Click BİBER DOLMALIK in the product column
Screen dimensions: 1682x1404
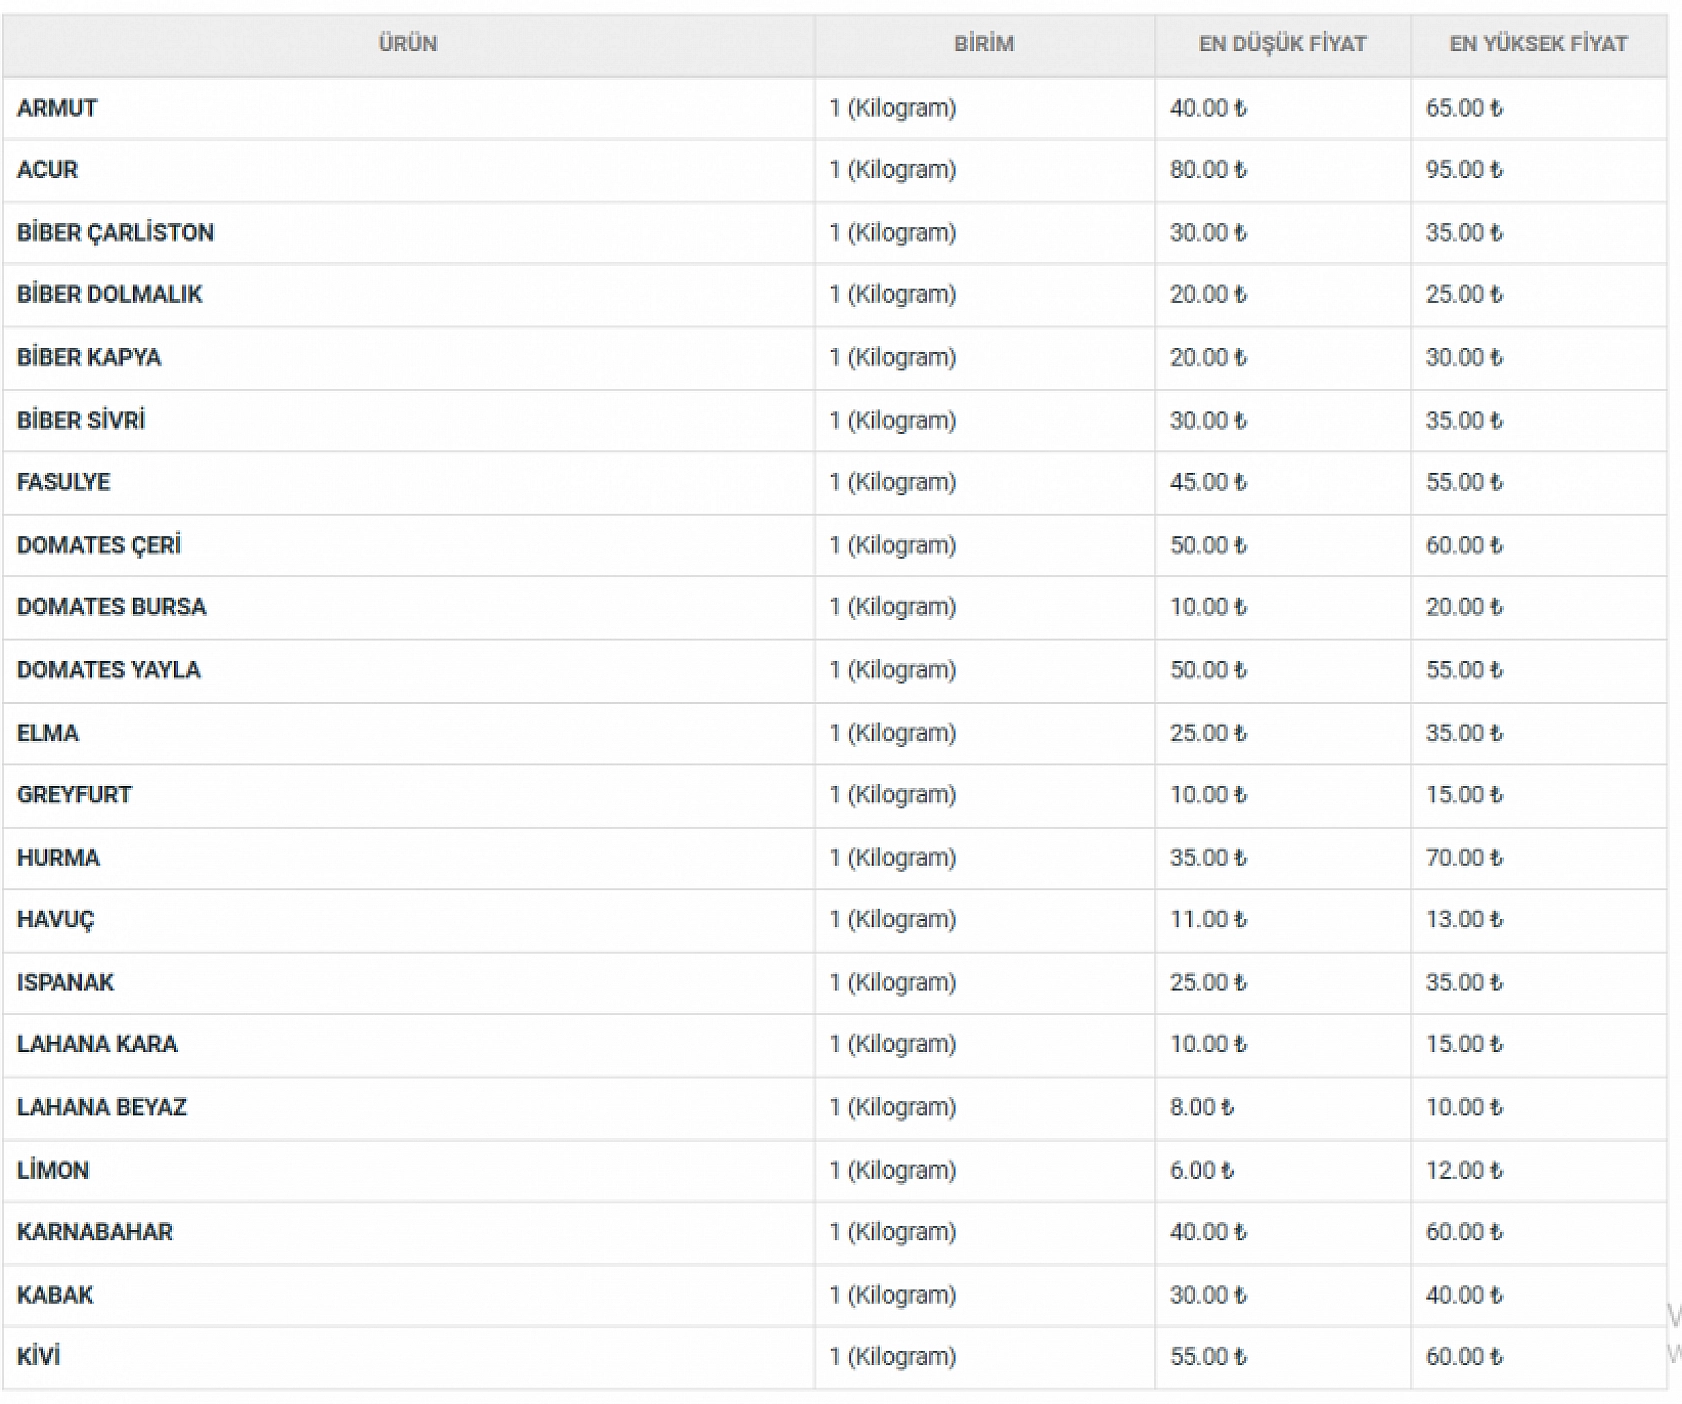(x=109, y=295)
